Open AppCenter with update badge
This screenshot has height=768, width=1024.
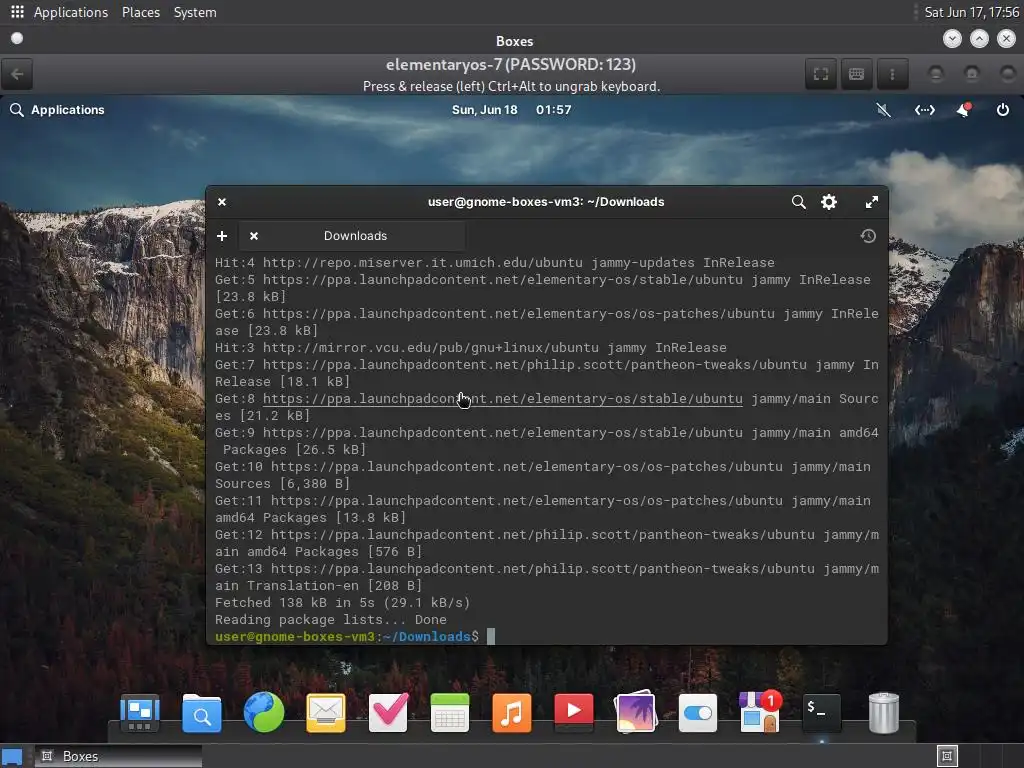click(x=760, y=712)
